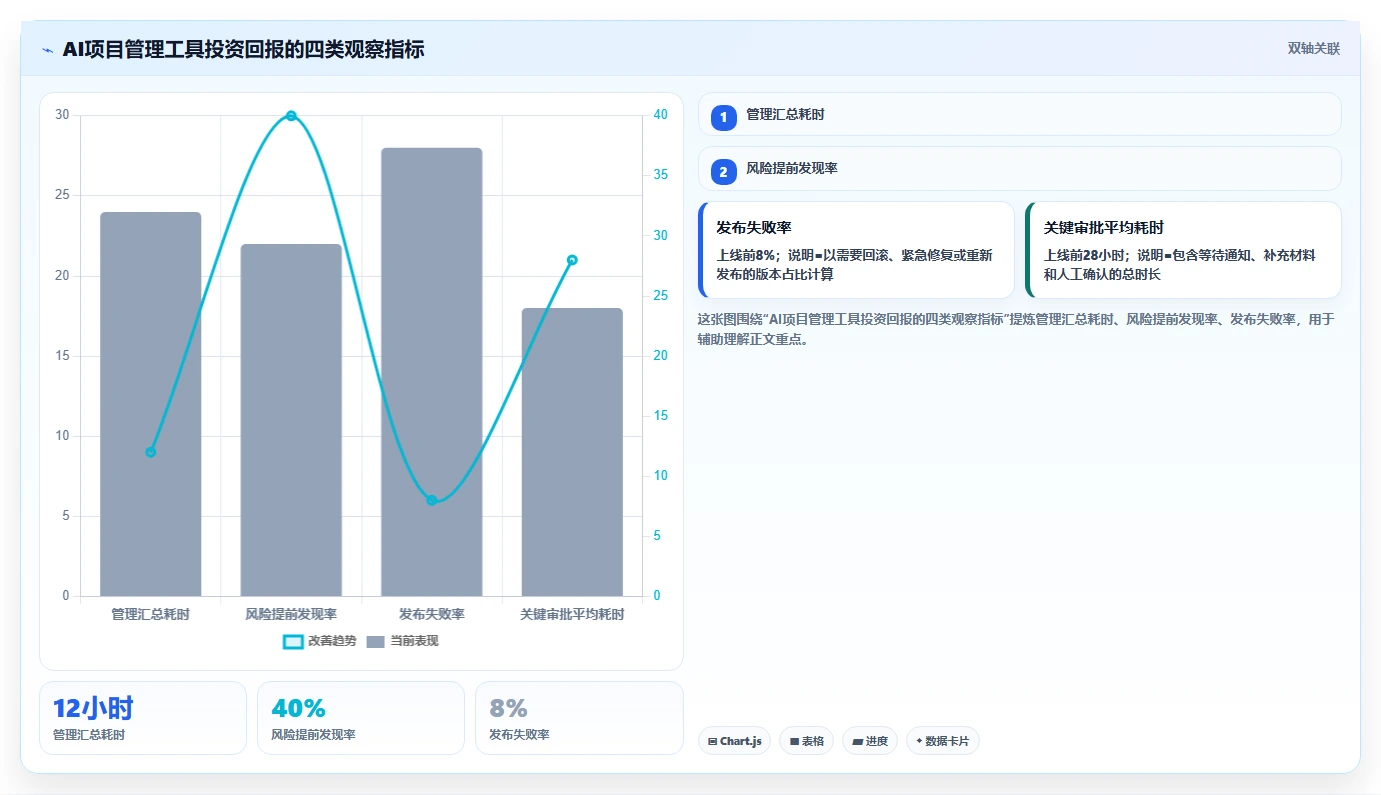Image resolution: width=1381 pixels, height=795 pixels.
Task: Click the number 1 badge for 管理汇总耗时
Action: point(724,117)
